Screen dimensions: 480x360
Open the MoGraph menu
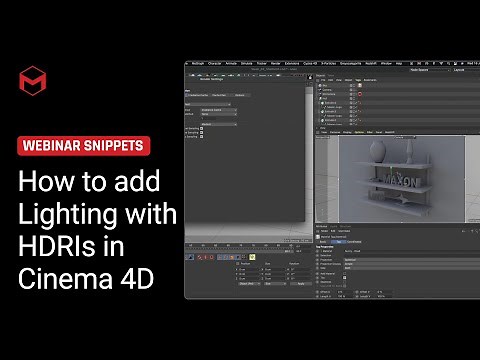[x=198, y=63]
